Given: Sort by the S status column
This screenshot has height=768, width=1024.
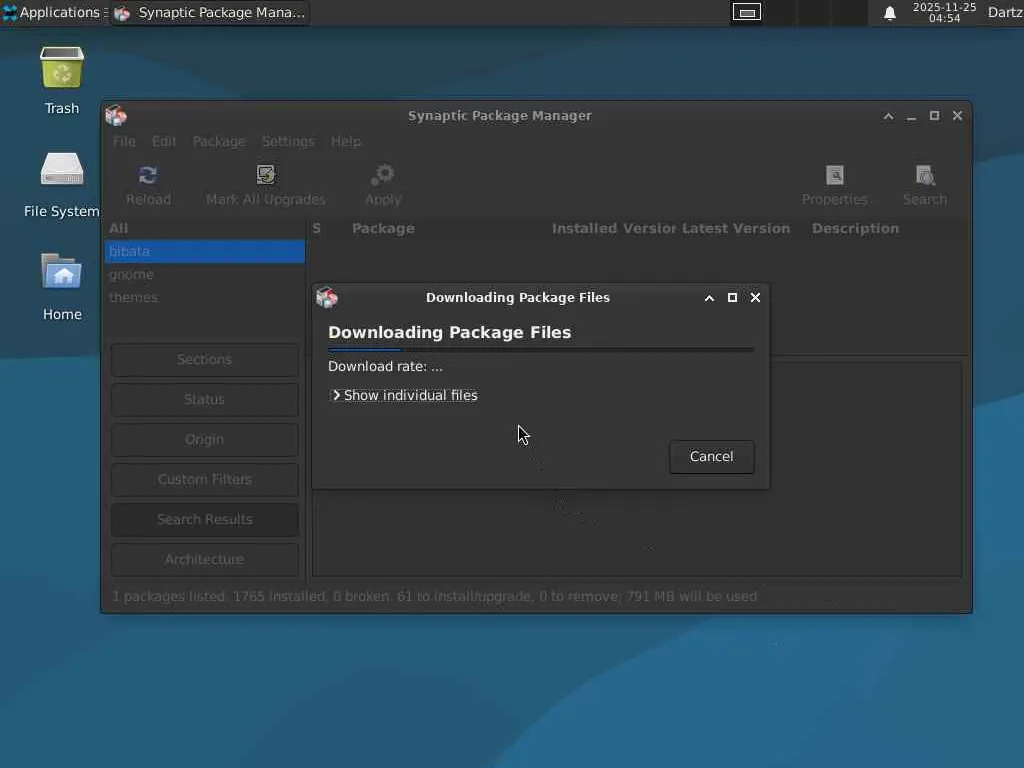Looking at the screenshot, I should (317, 229).
